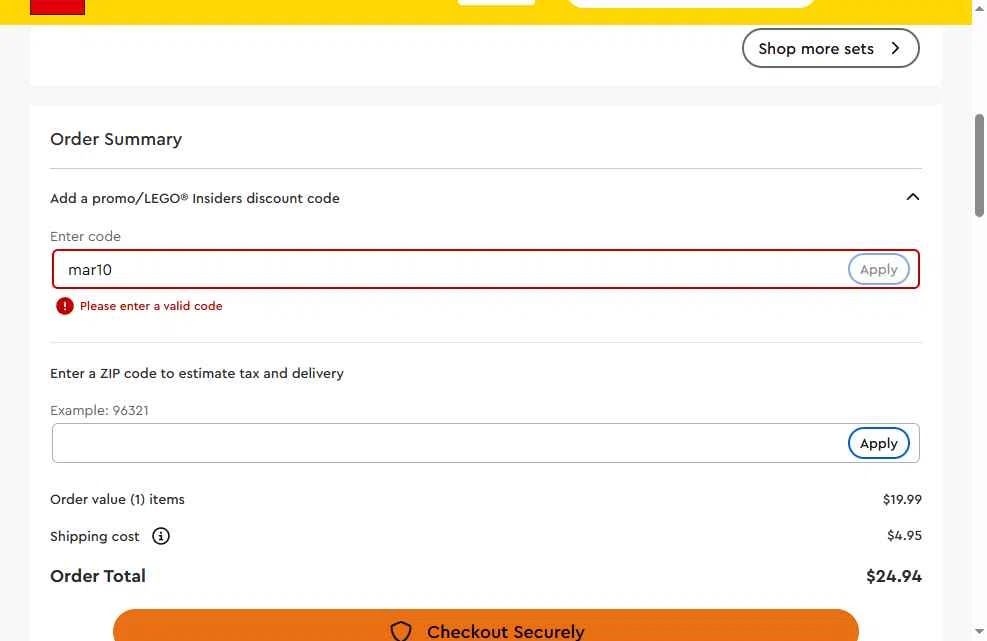987x641 pixels.
Task: Click the Order Summary heading
Action: pyautogui.click(x=116, y=139)
